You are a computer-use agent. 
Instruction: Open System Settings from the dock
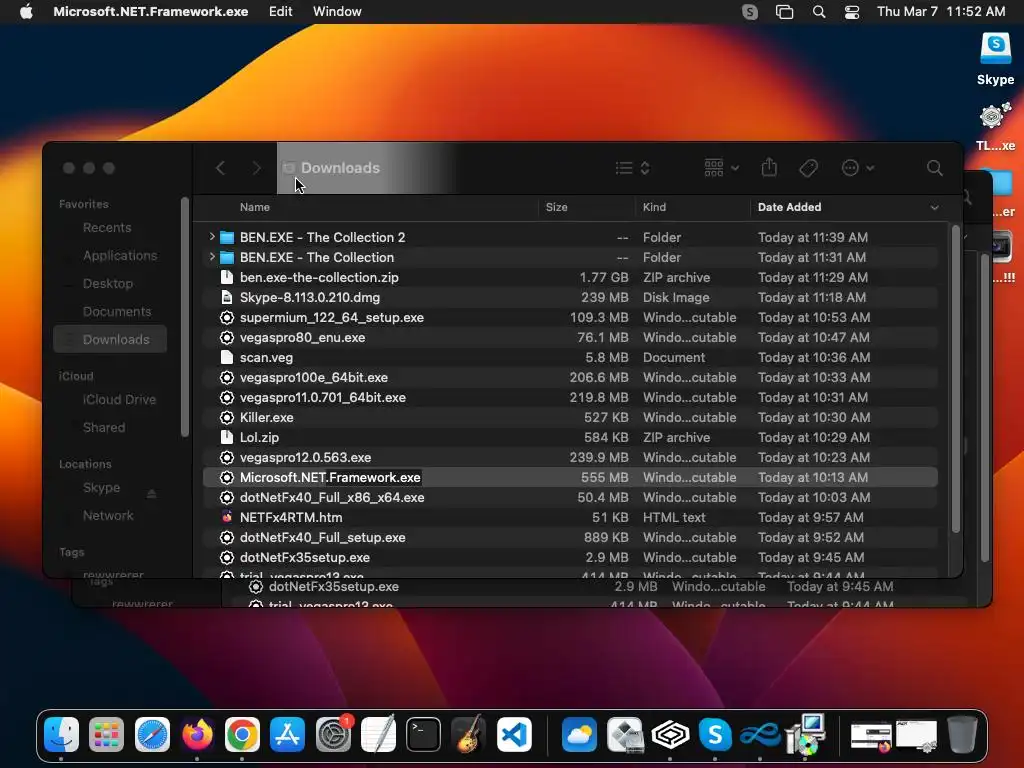click(x=333, y=735)
